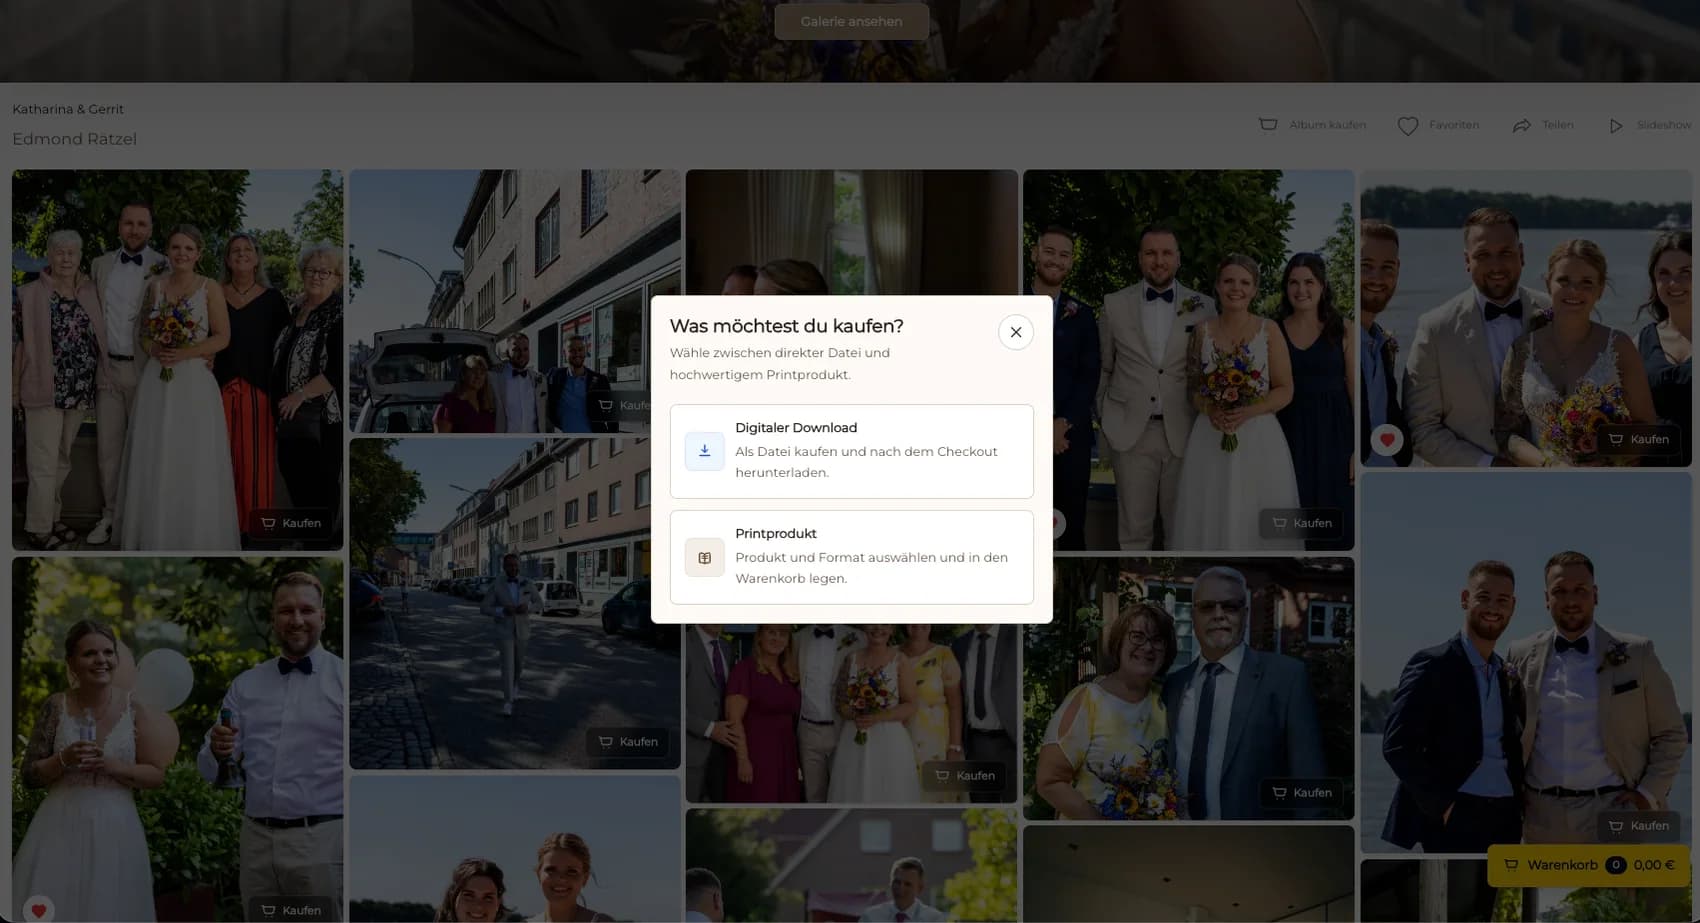
Task: Share the gallery with the Teilen icon
Action: tap(1521, 126)
